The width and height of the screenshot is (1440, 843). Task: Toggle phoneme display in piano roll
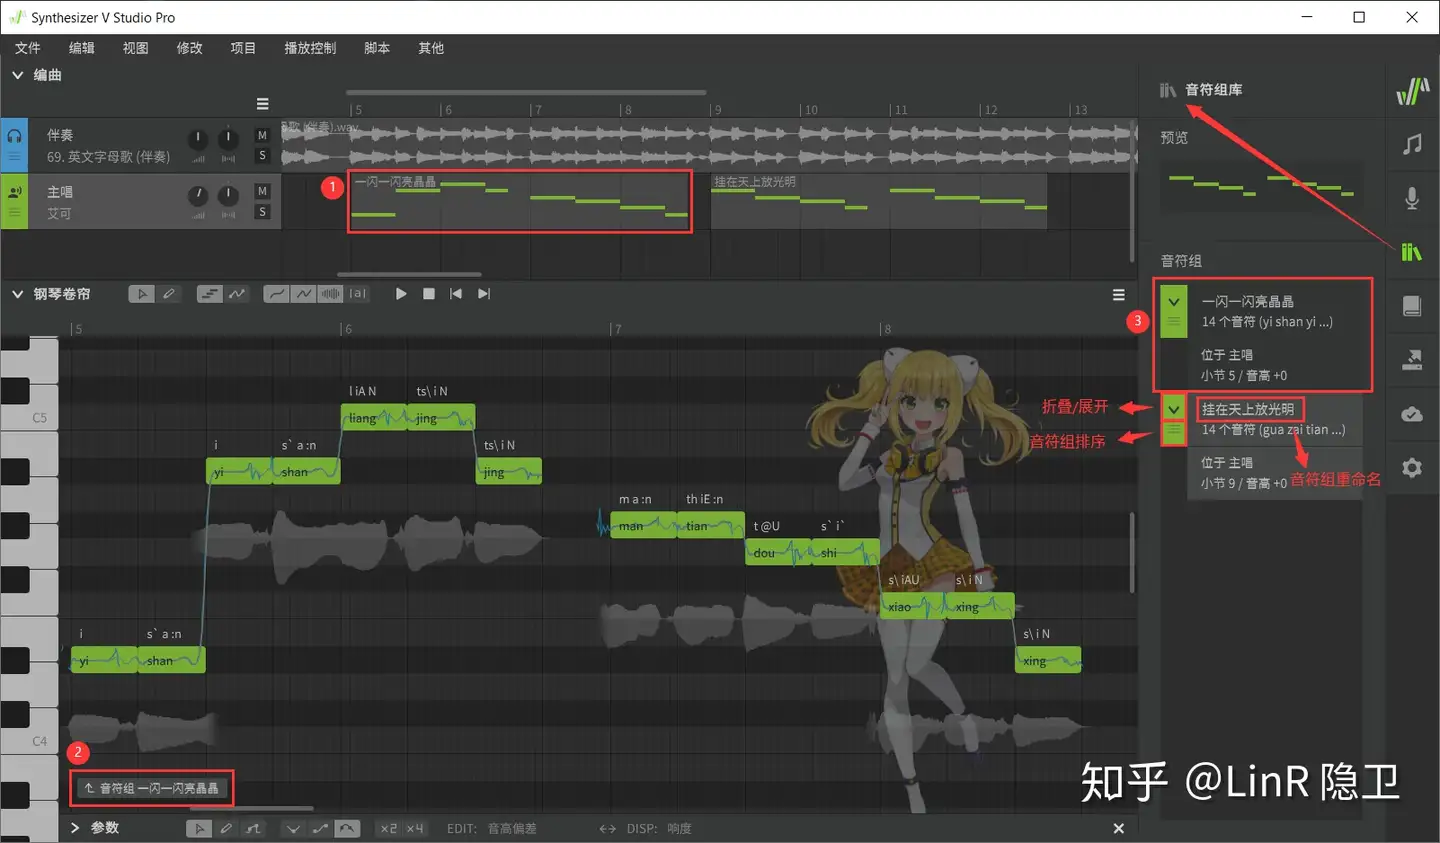[x=358, y=294]
